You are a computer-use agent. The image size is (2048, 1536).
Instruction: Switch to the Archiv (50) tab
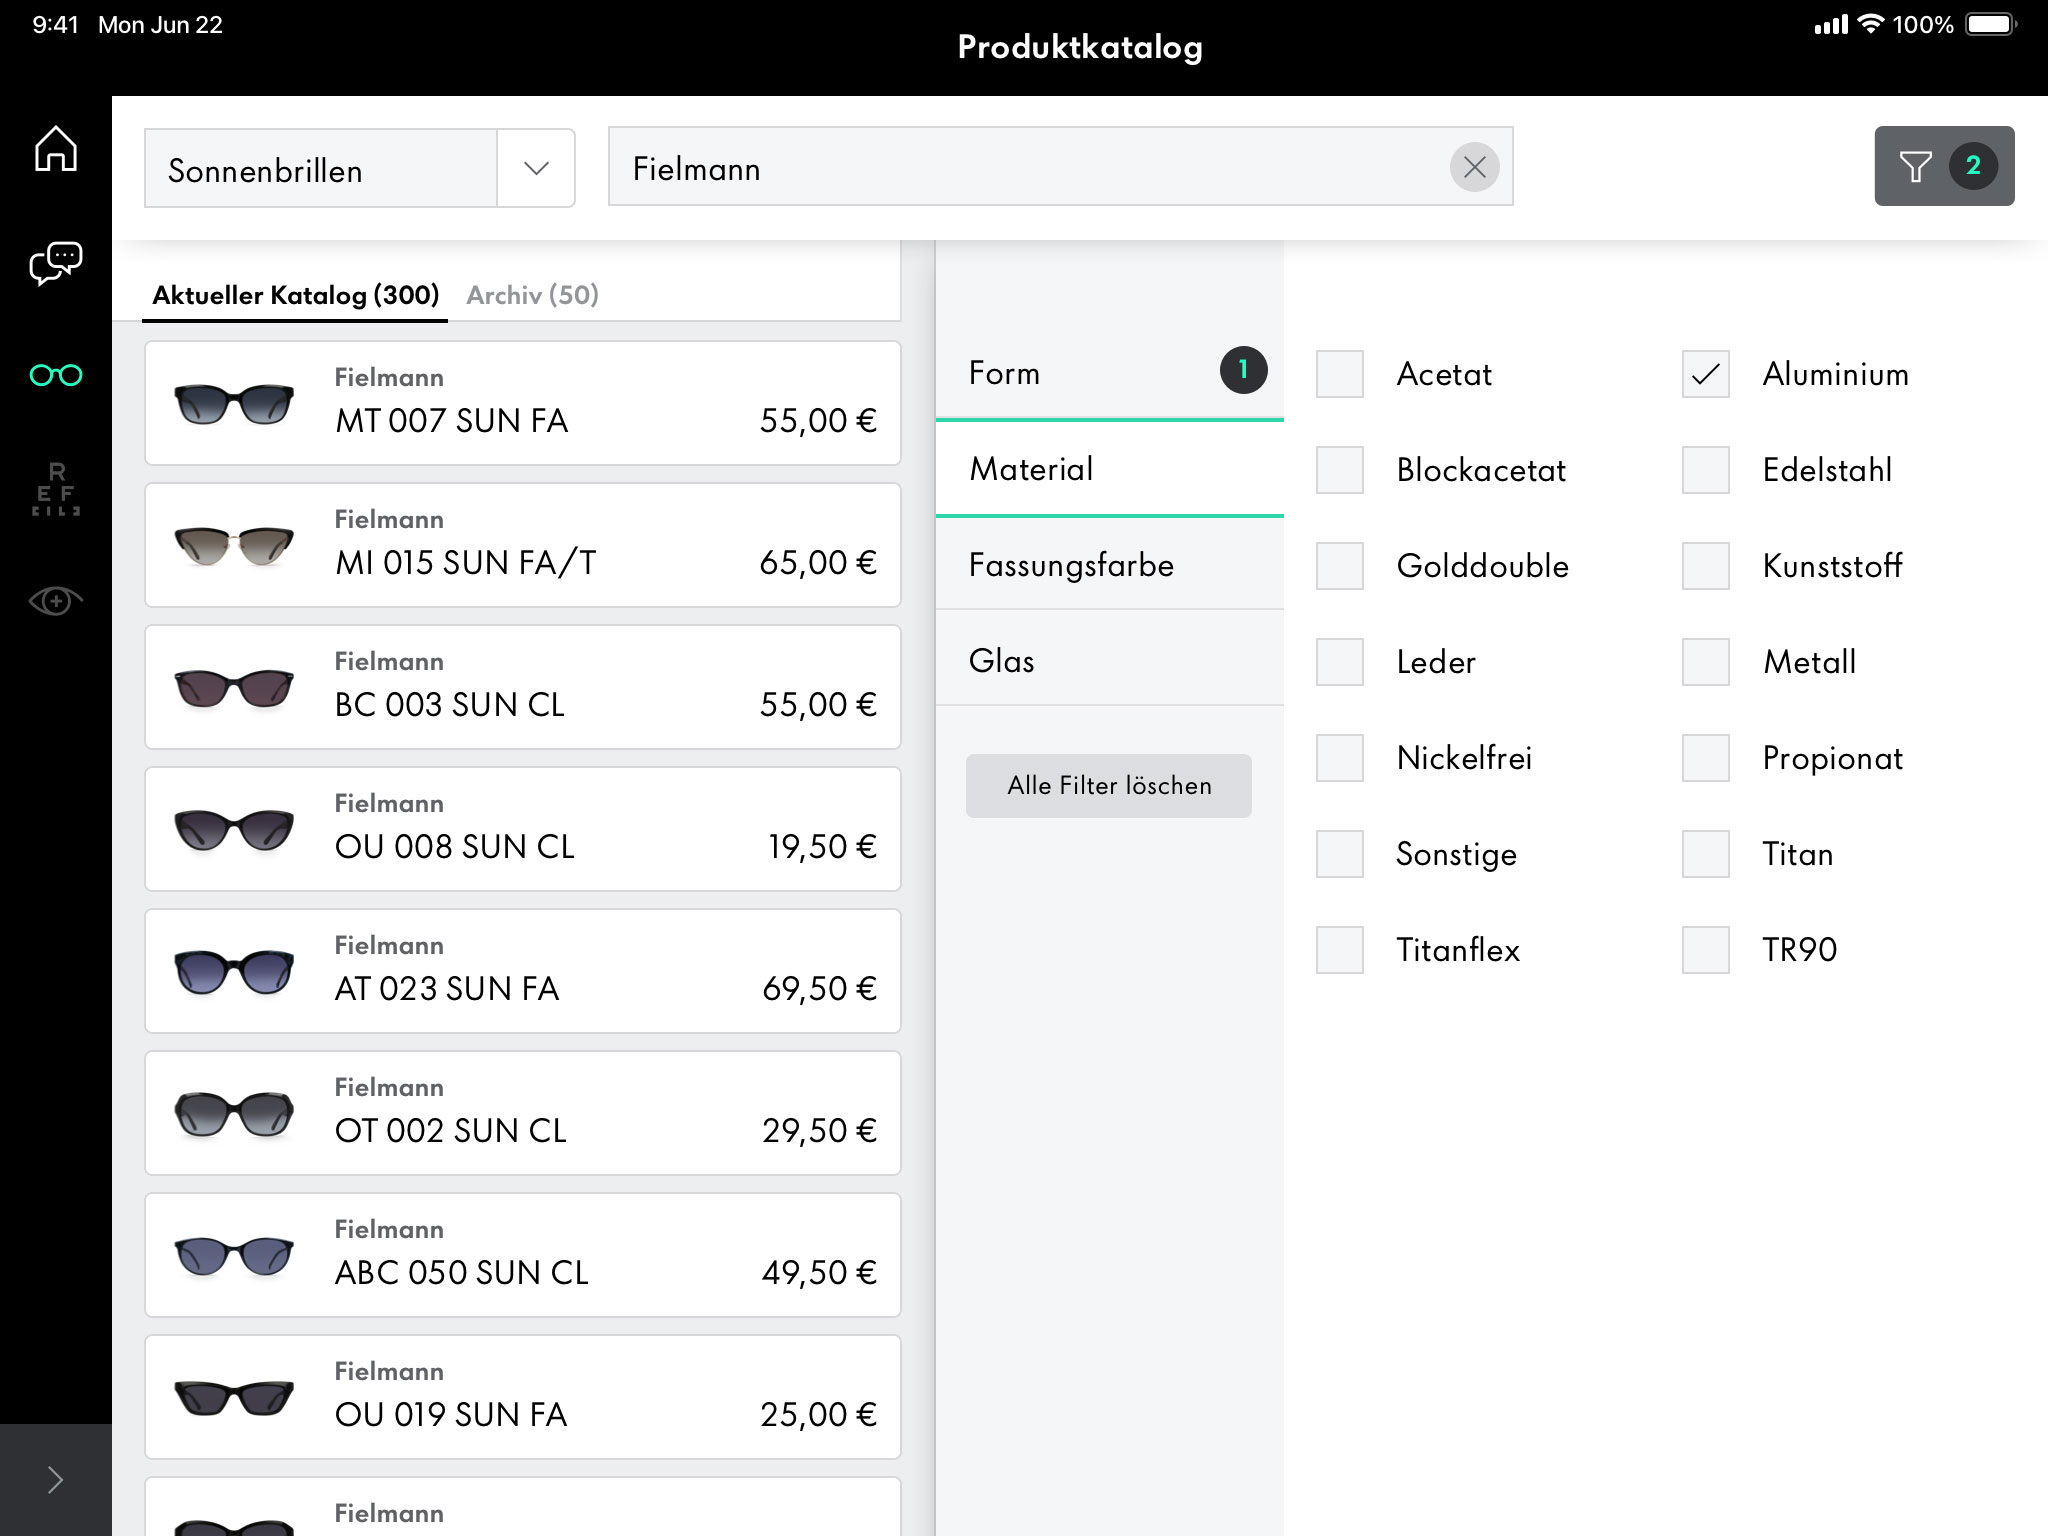532,295
